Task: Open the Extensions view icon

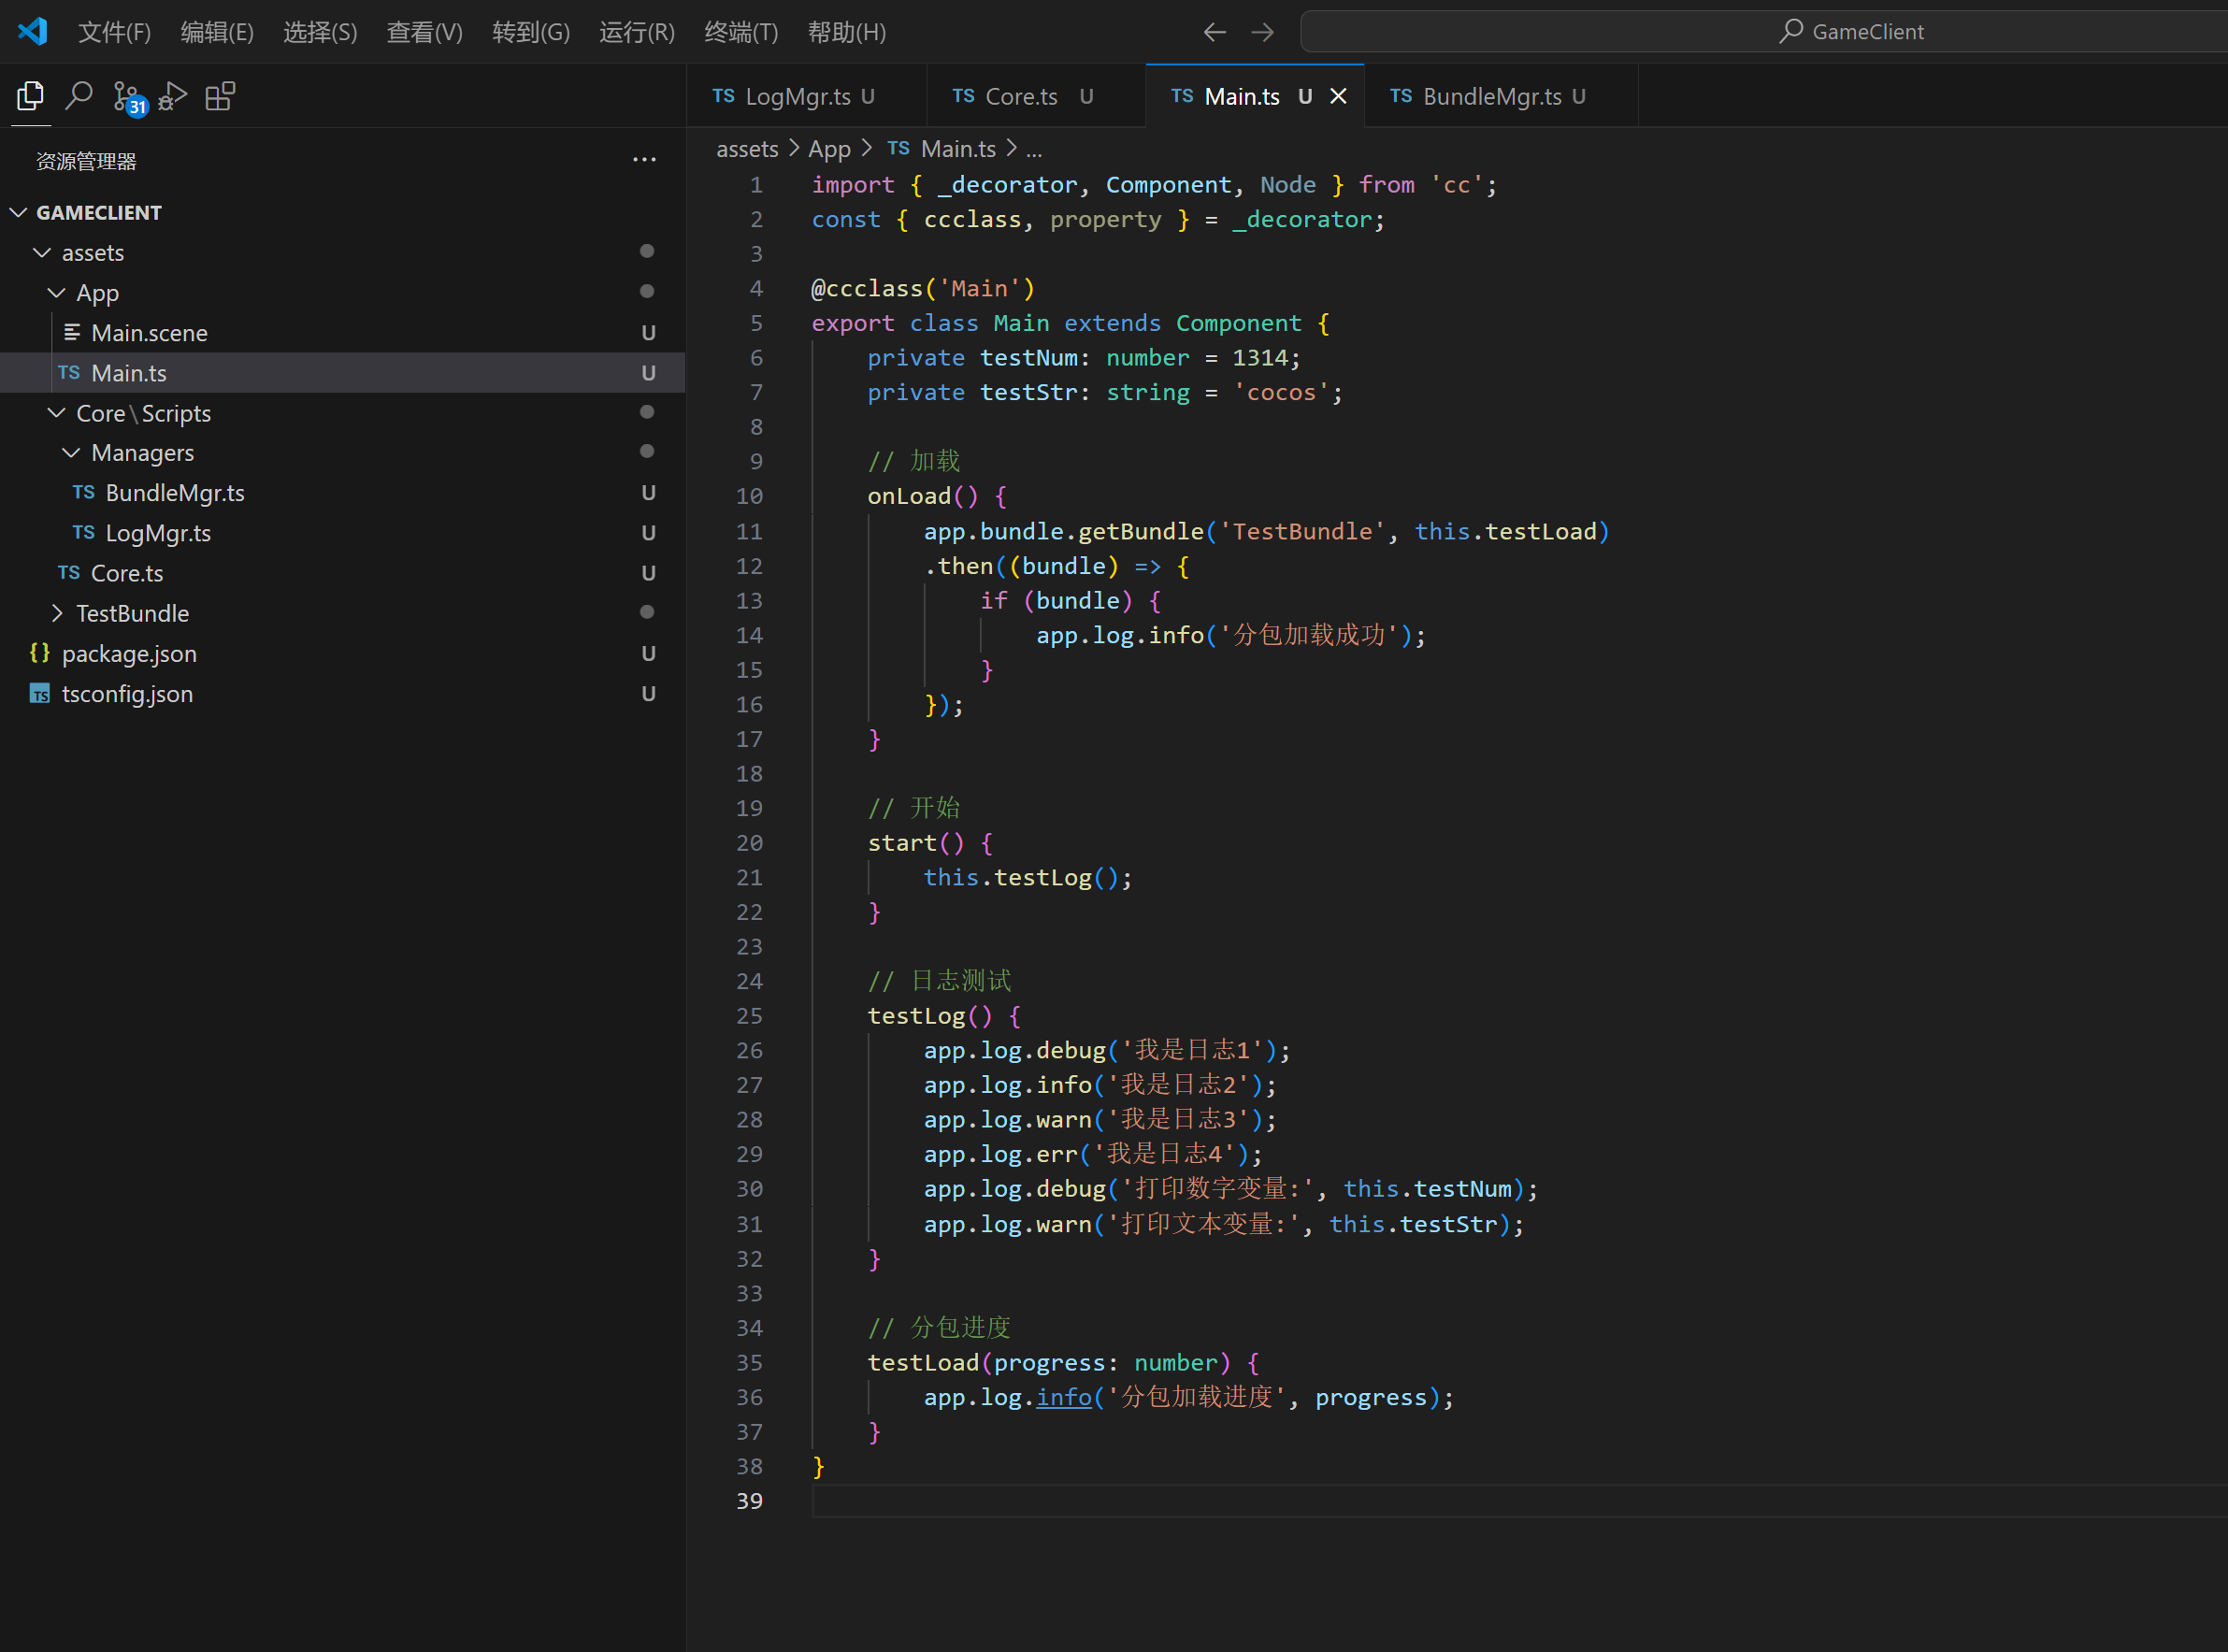Action: pos(220,97)
